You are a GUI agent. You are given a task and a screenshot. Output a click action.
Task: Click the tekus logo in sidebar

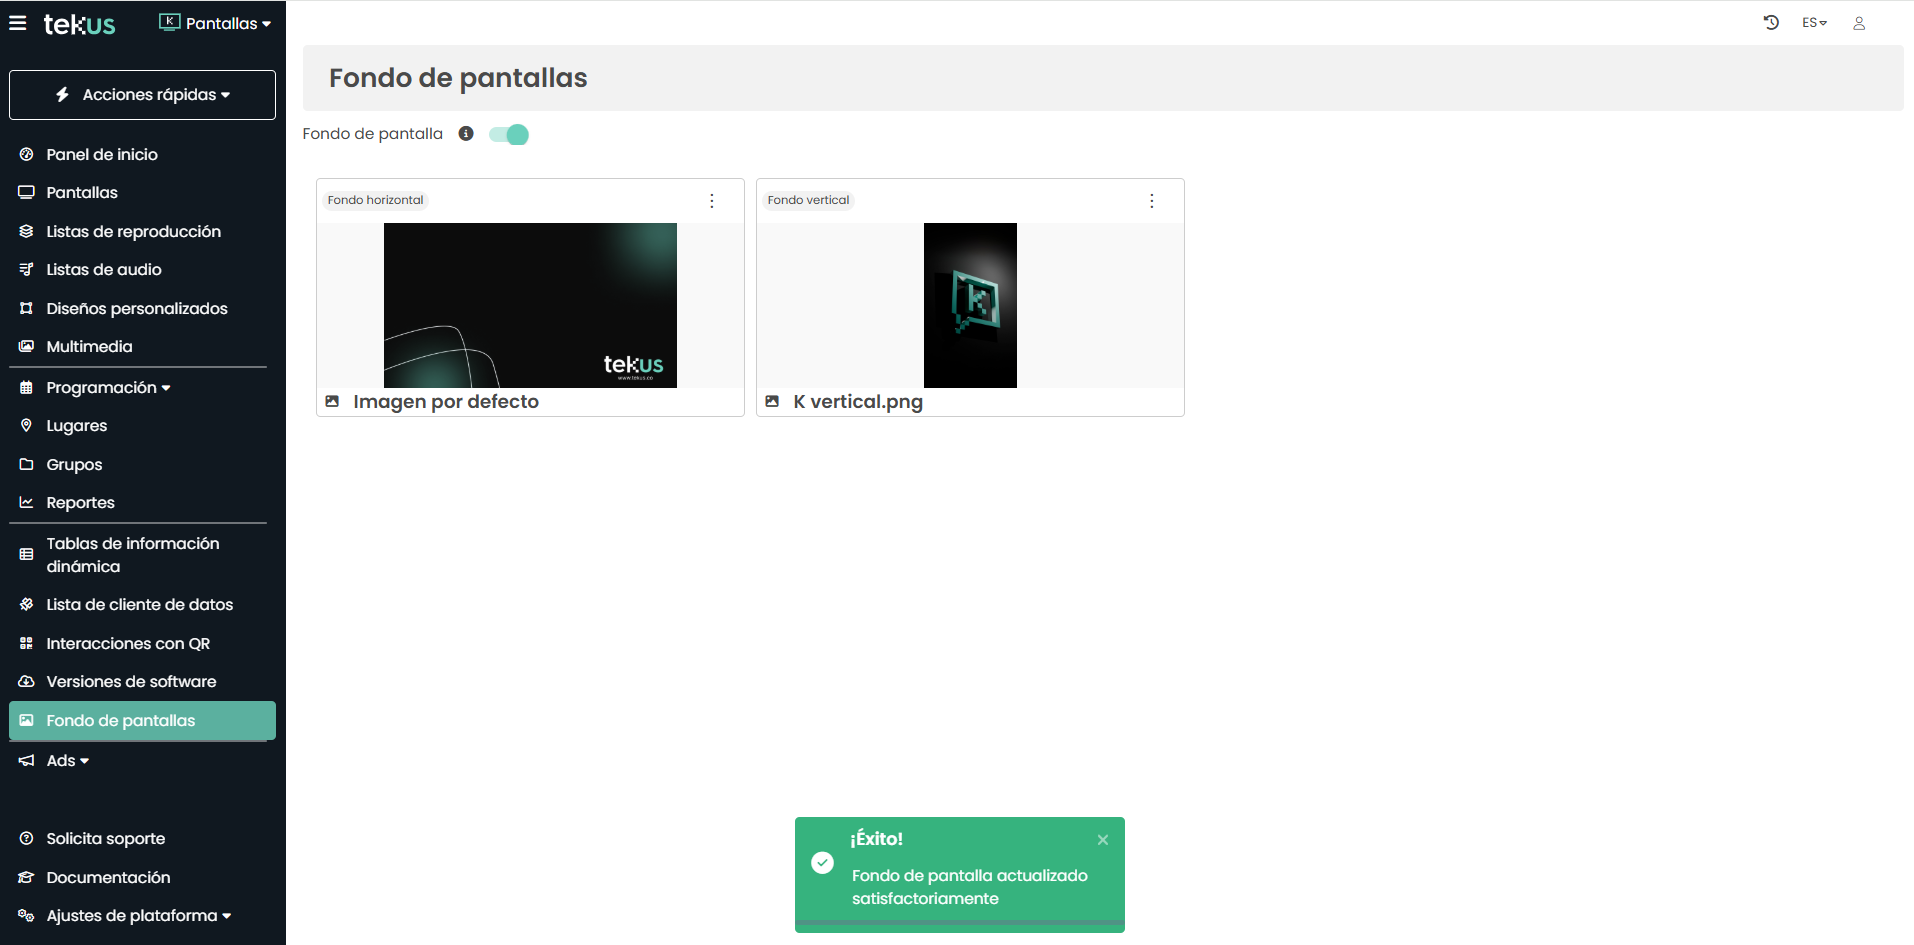click(79, 24)
